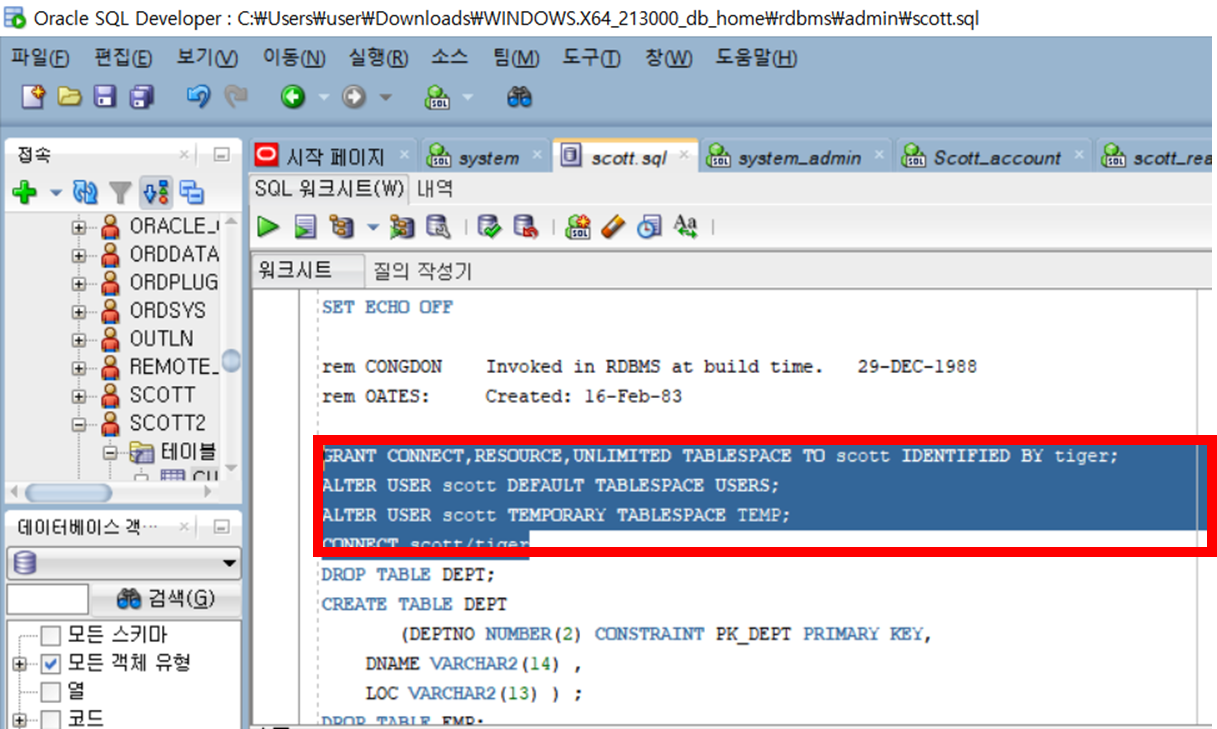Expand the OUTLN user node
Screen dimensions: 1217x729
(x=79, y=339)
